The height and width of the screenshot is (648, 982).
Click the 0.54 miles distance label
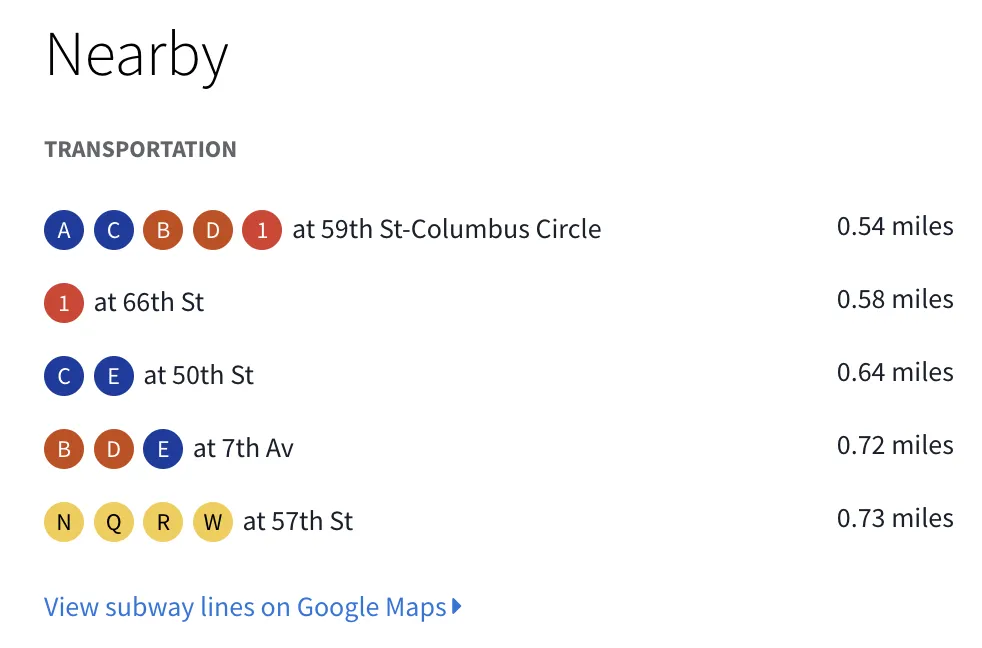point(895,226)
